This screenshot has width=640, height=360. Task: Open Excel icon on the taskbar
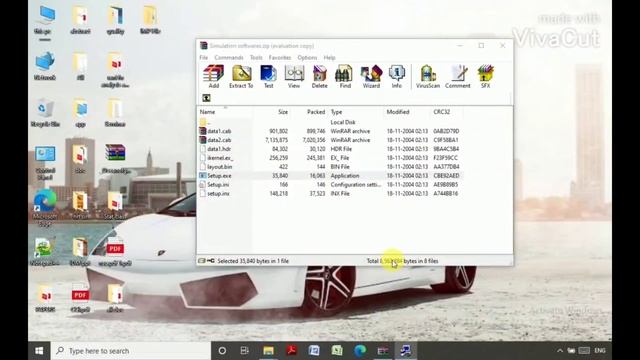pyautogui.click(x=337, y=351)
